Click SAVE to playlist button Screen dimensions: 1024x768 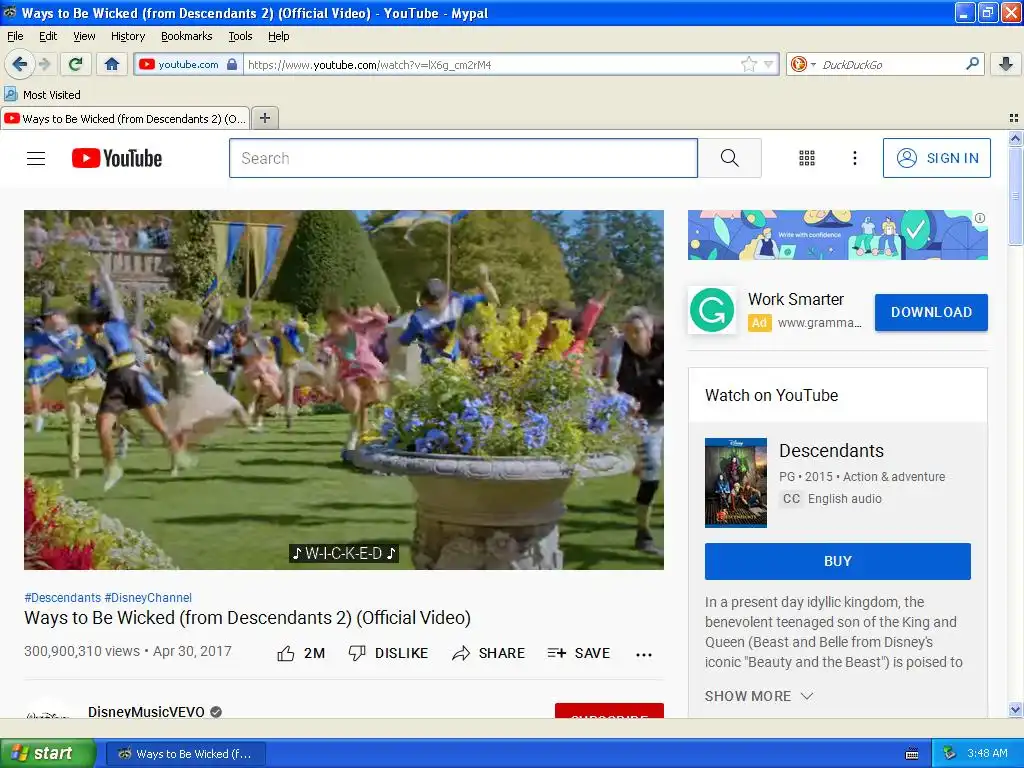579,653
